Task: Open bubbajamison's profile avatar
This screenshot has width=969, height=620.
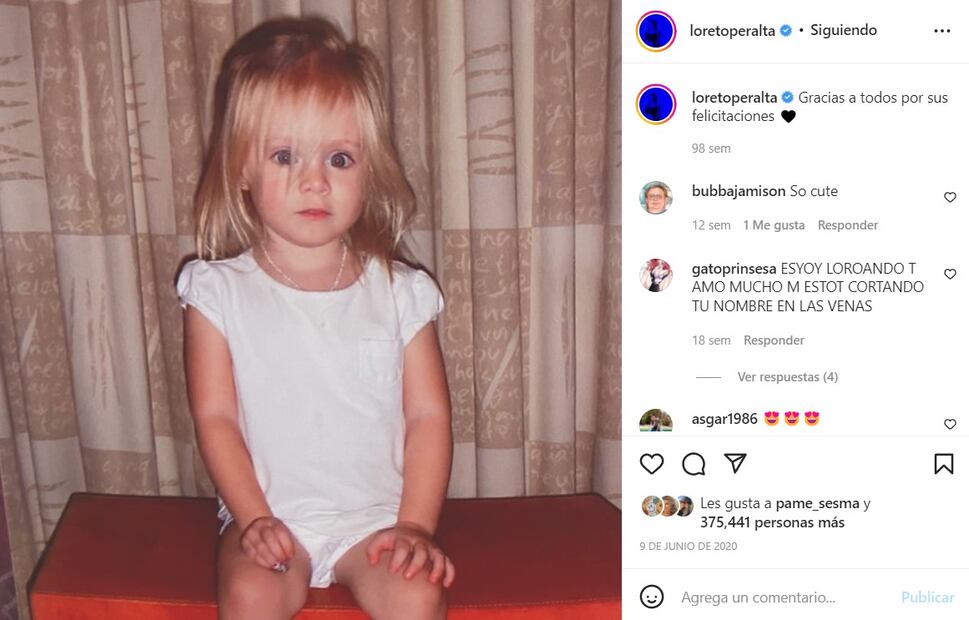Action: click(x=656, y=198)
